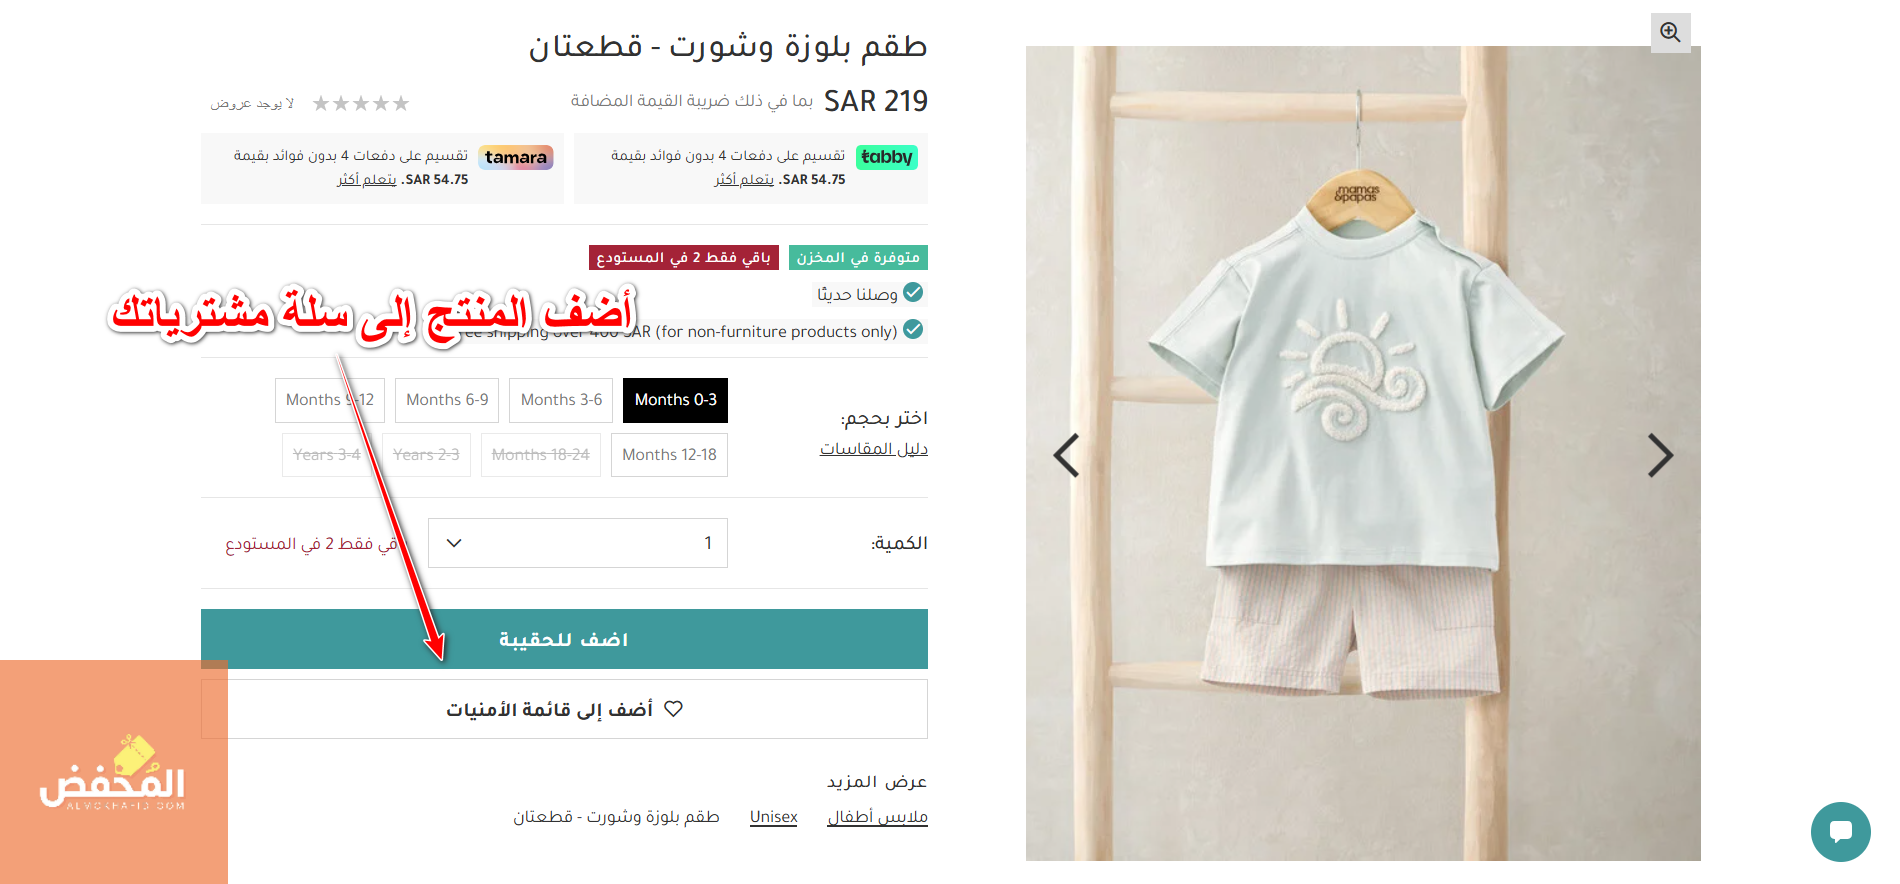Show next product image with right arrow
The height and width of the screenshot is (884, 1900).
[x=1660, y=456]
